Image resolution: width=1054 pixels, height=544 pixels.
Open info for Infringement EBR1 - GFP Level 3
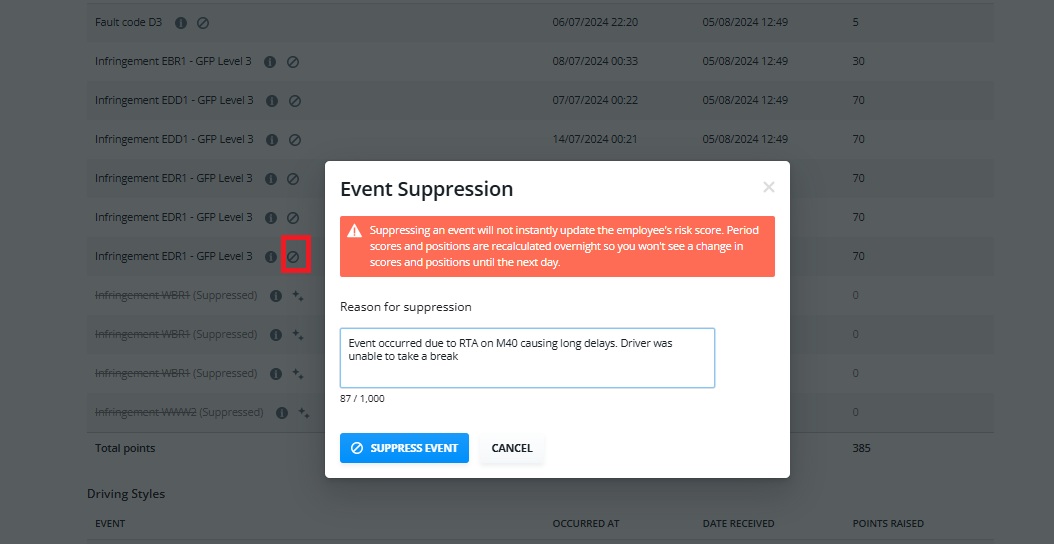(270, 61)
